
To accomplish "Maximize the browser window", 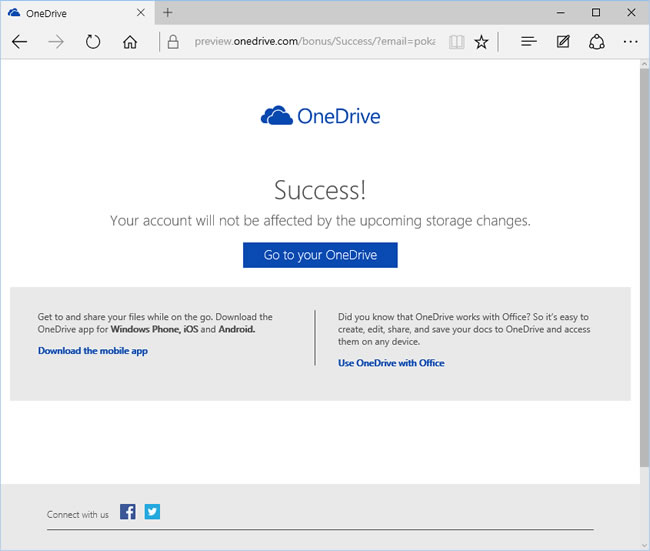I will (x=596, y=12).
